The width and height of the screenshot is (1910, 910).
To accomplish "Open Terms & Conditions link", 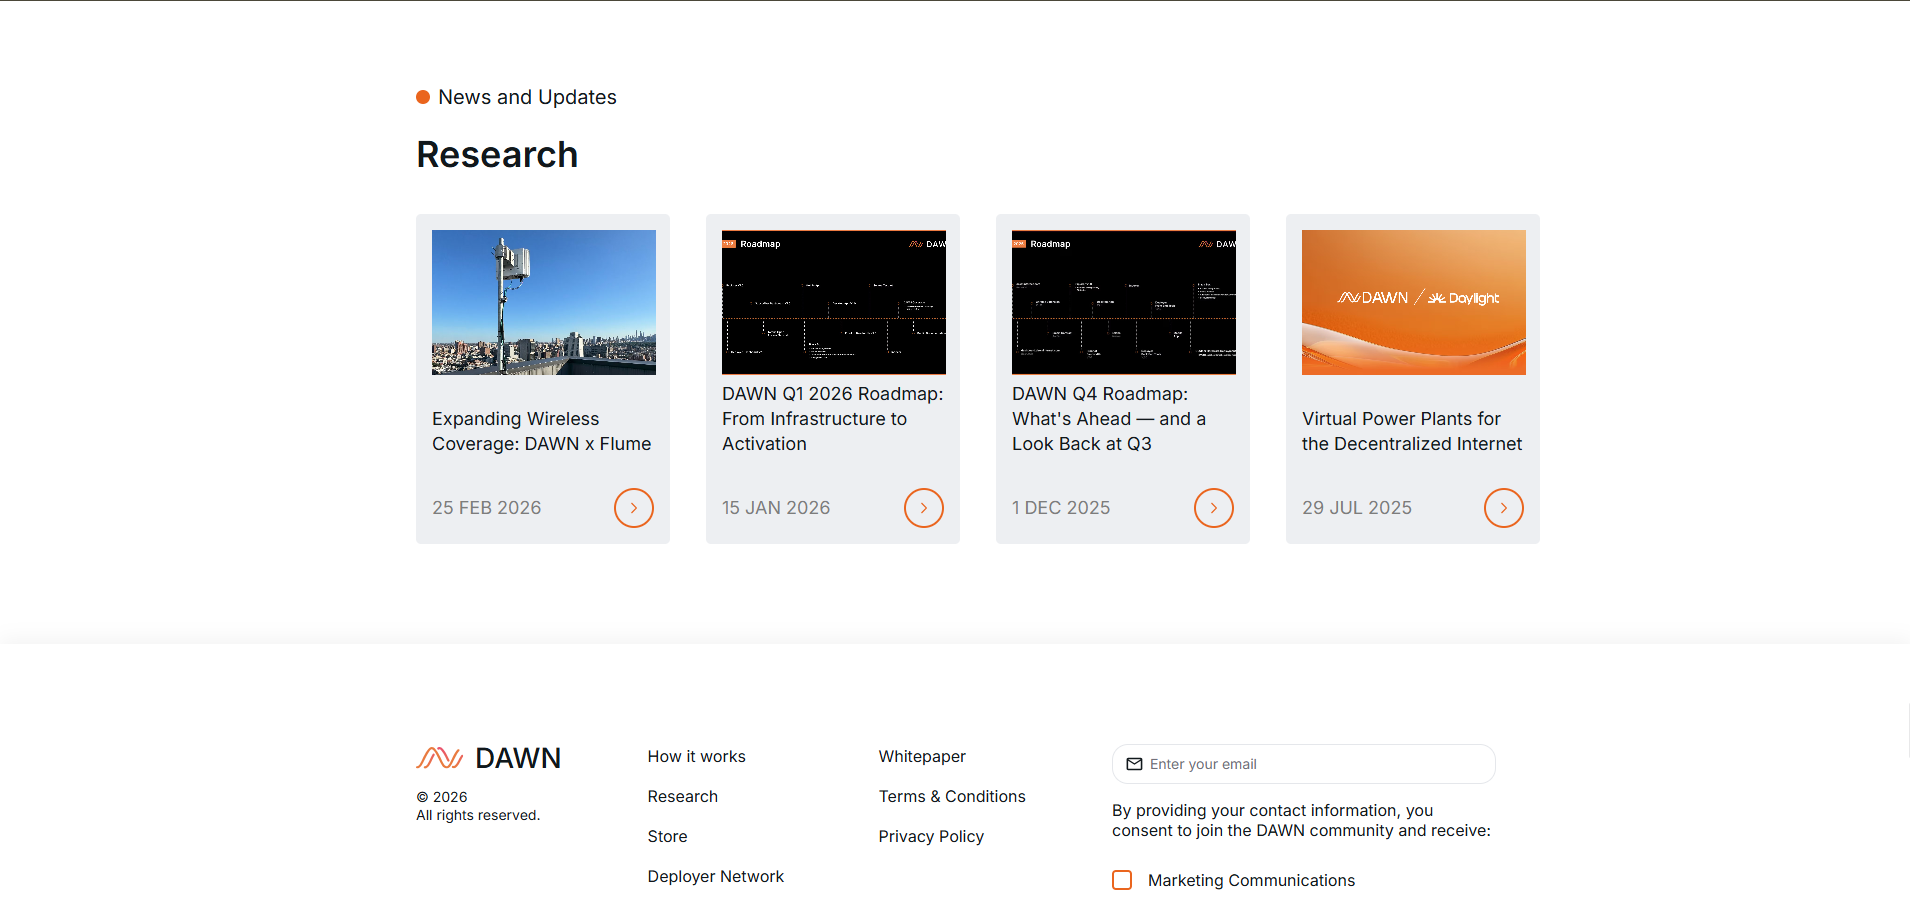I will click(952, 797).
